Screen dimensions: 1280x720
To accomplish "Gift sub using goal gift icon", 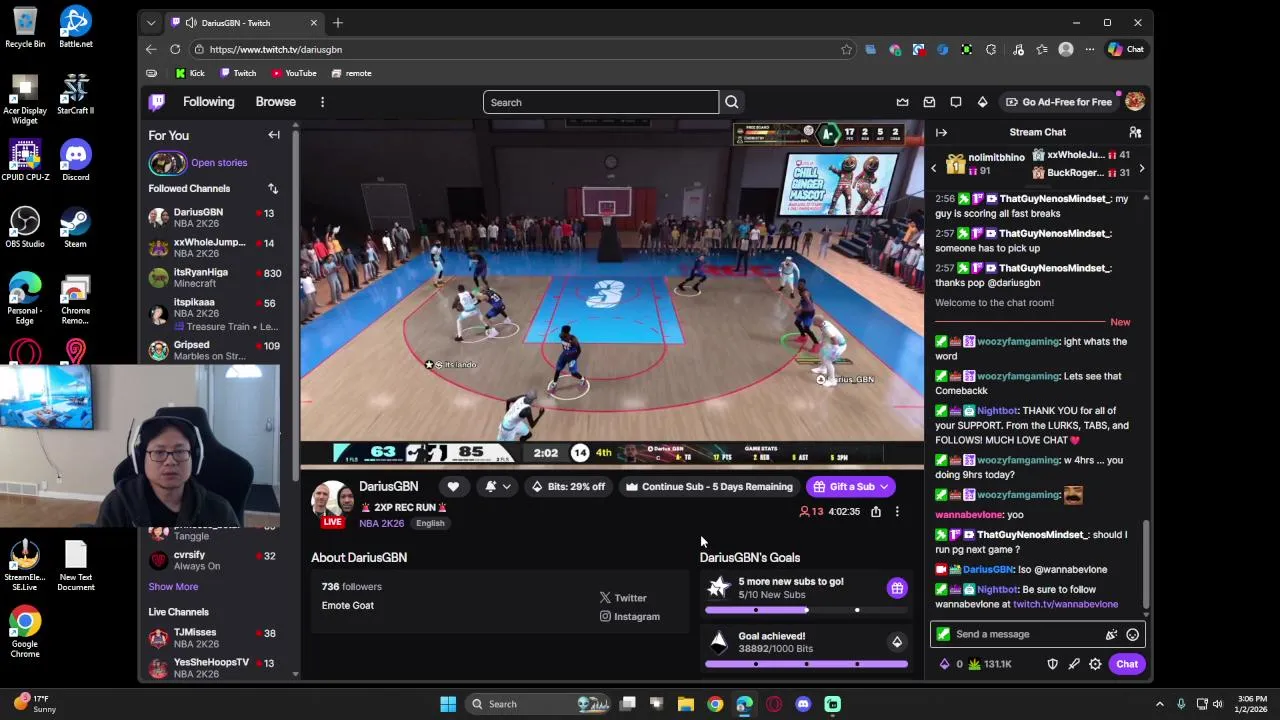I will (897, 588).
